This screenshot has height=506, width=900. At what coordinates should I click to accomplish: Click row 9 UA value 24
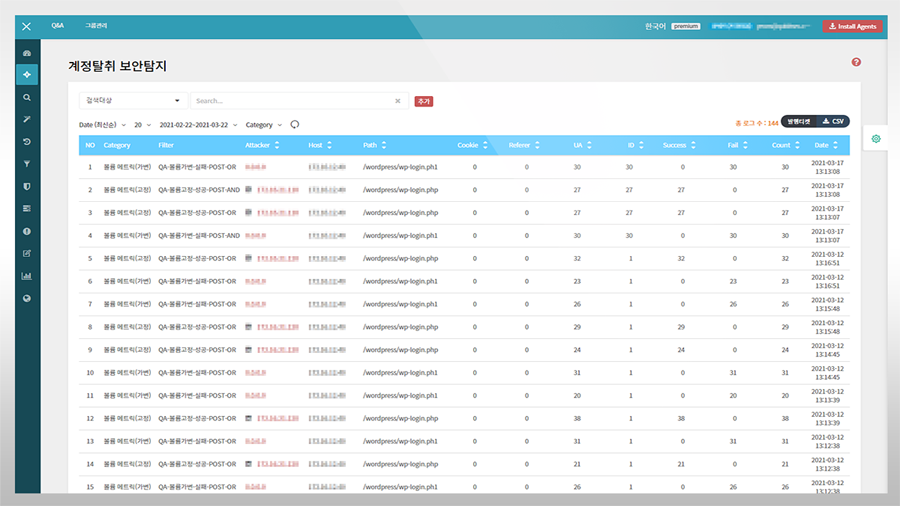pyautogui.click(x=577, y=350)
